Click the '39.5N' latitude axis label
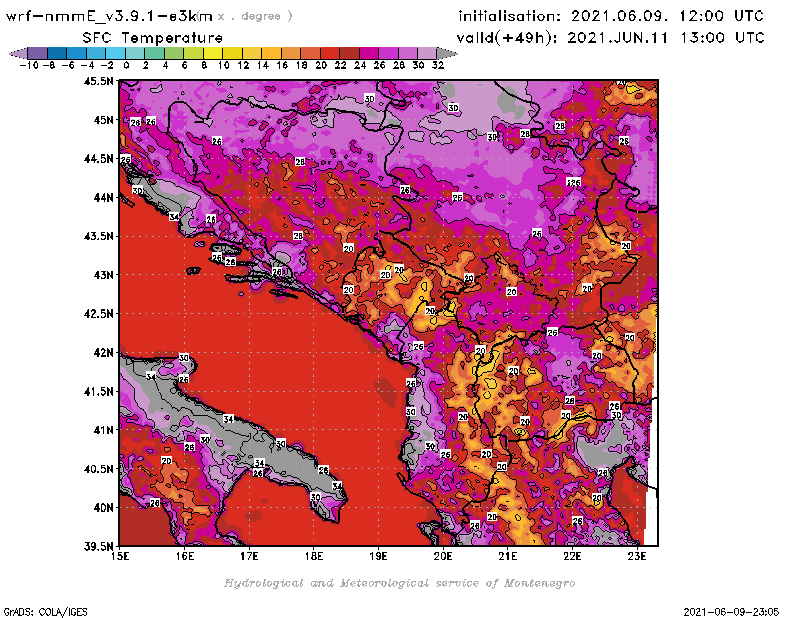 click(98, 546)
